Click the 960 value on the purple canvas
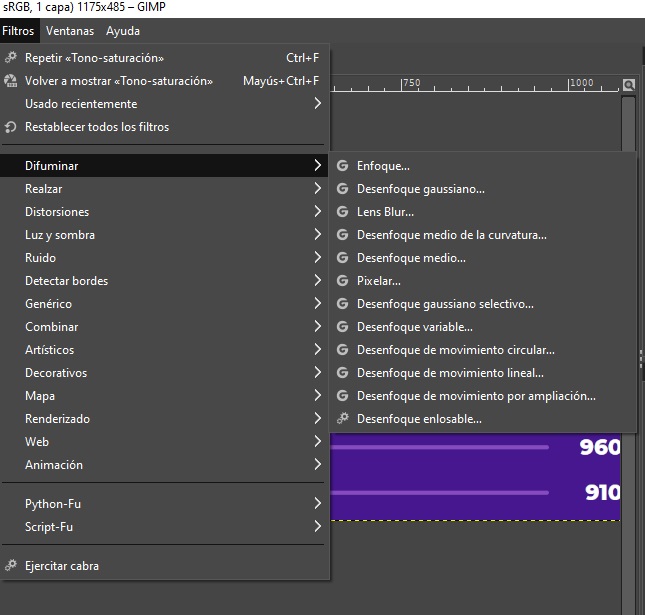 [600, 447]
